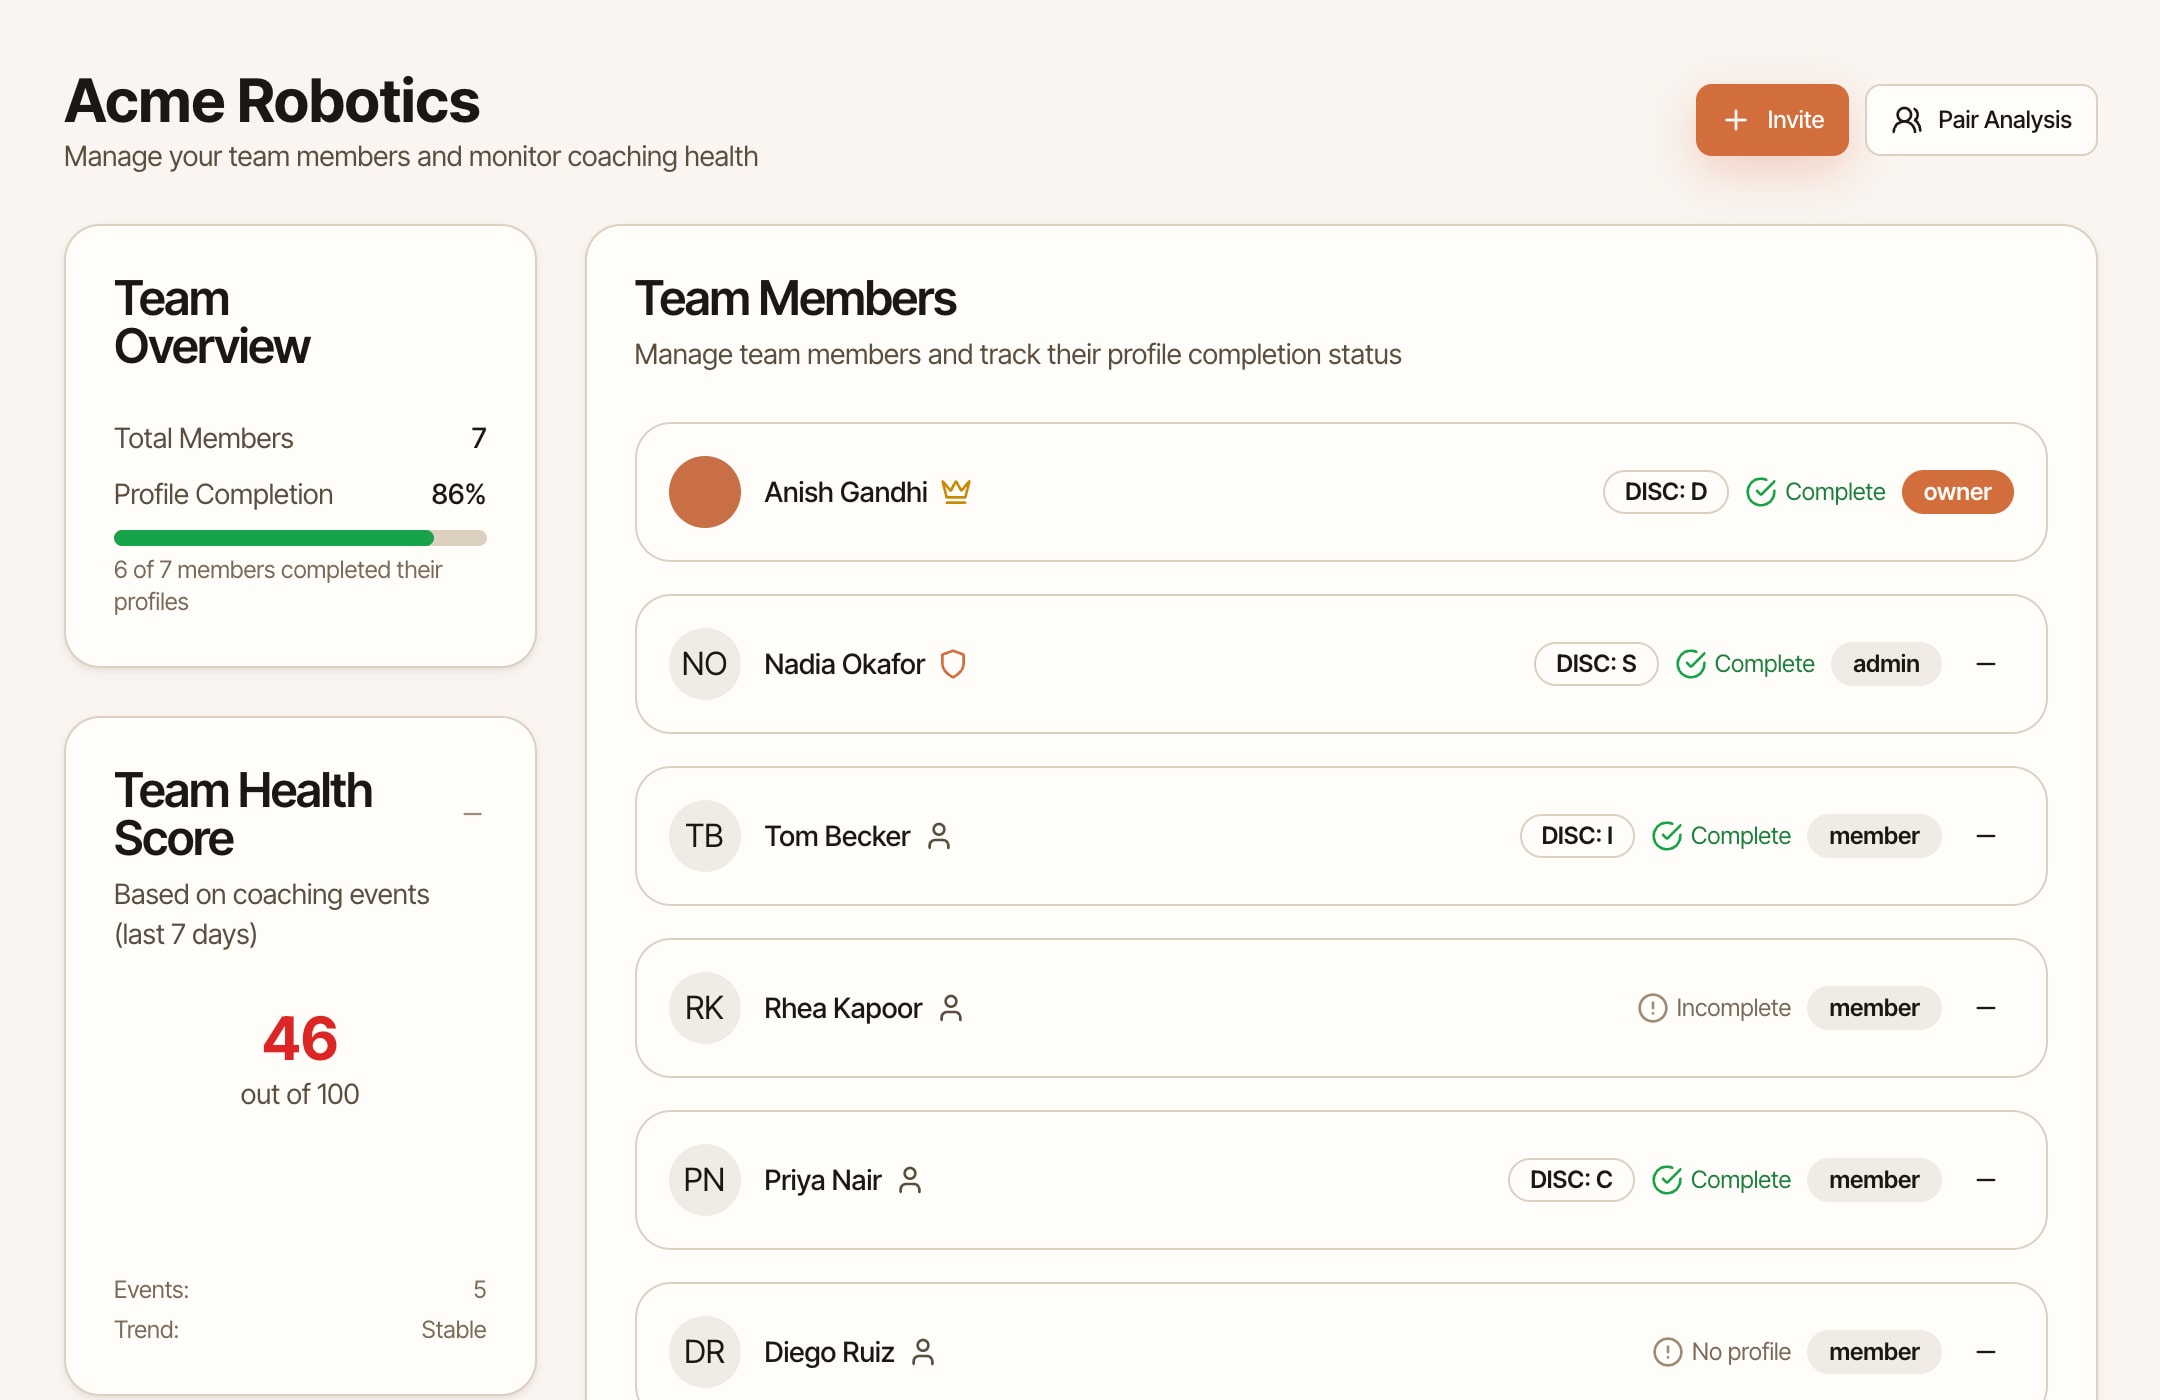This screenshot has height=1400, width=2160.
Task: Click the remove dash in Priya Nair's row
Action: [1986, 1180]
